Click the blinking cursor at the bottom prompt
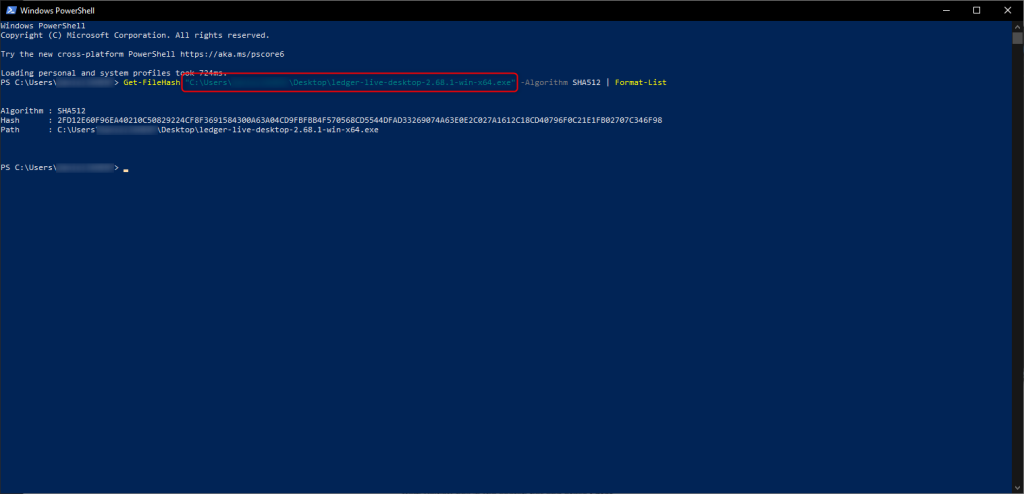Image resolution: width=1024 pixels, height=494 pixels. 126,168
